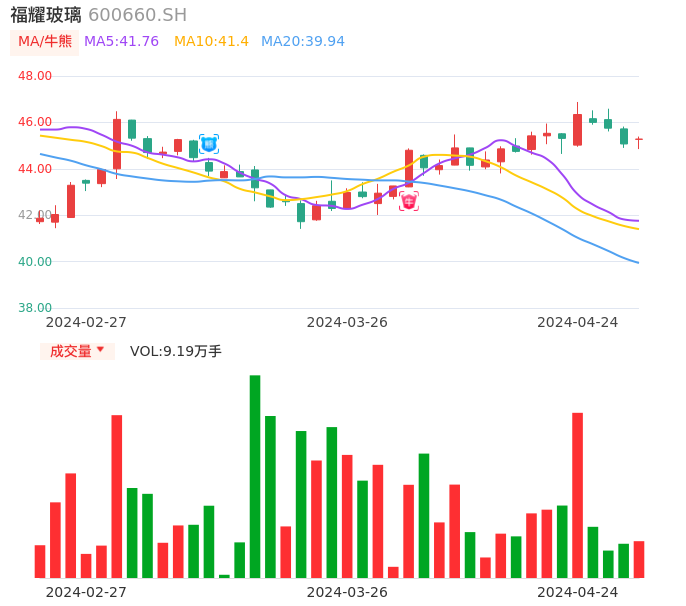This screenshot has width=686, height=606.
Task: Click the 46.00 price axis label
Action: 35,122
